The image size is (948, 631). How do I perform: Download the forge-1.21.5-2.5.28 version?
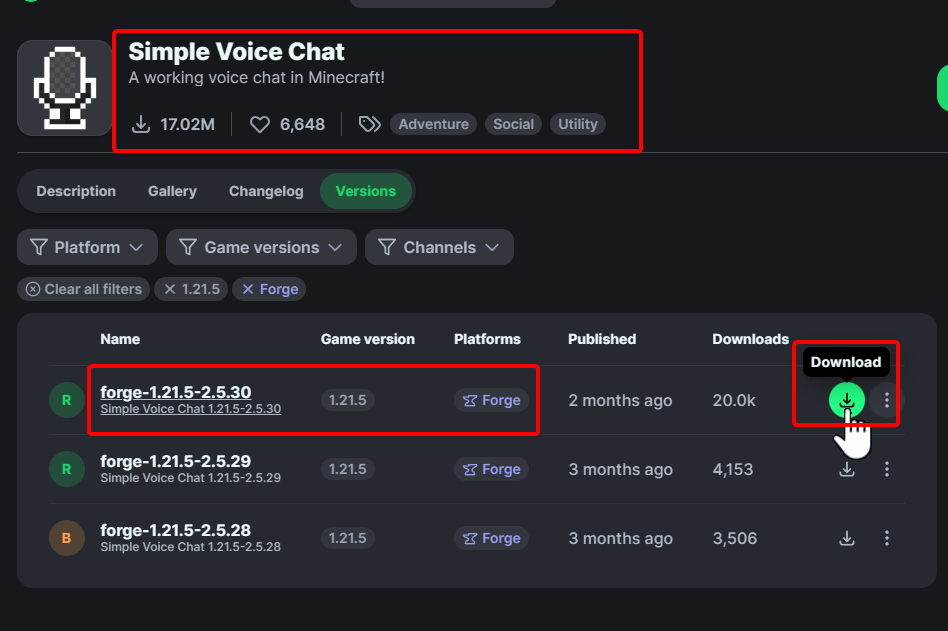point(846,538)
